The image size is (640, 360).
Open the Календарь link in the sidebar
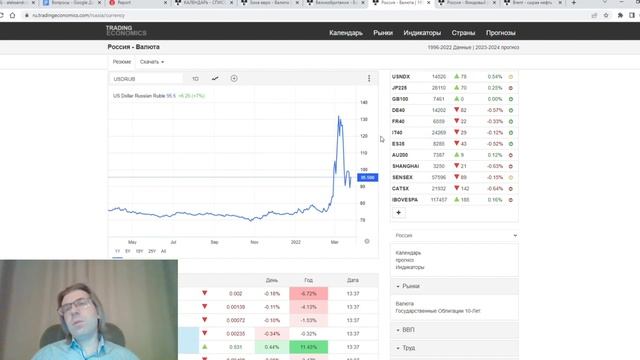click(408, 253)
